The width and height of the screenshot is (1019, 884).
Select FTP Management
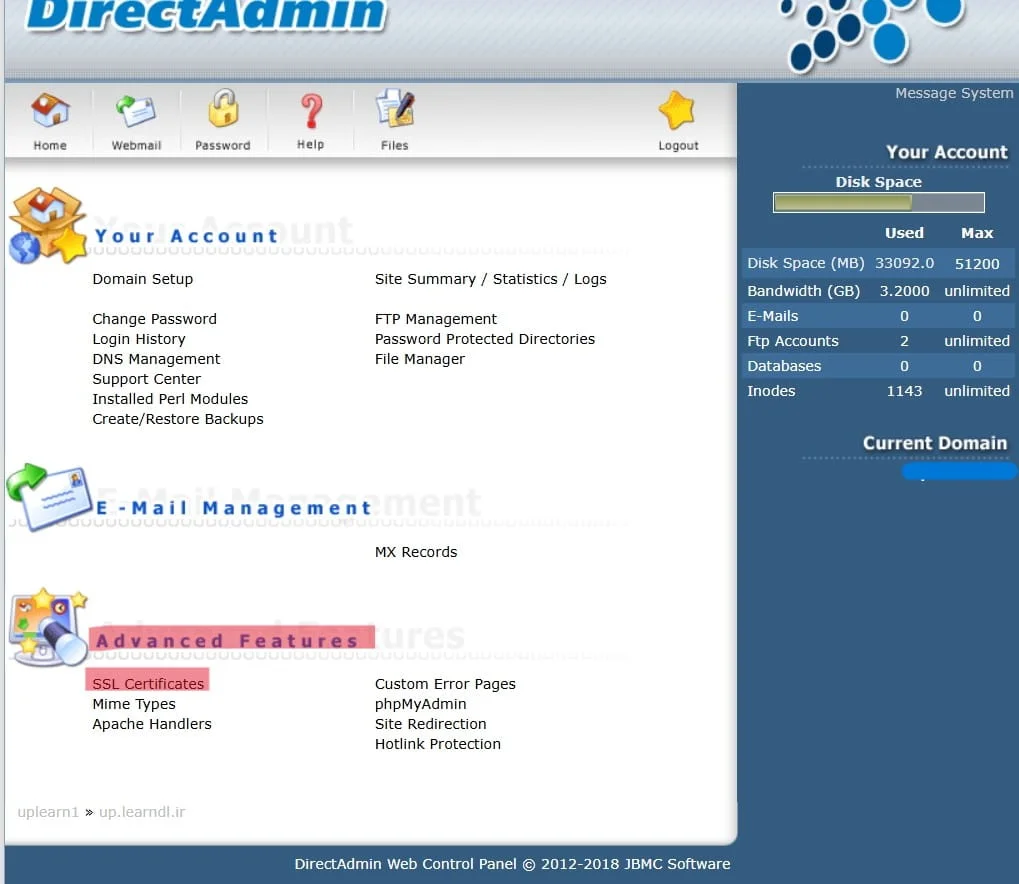(436, 319)
